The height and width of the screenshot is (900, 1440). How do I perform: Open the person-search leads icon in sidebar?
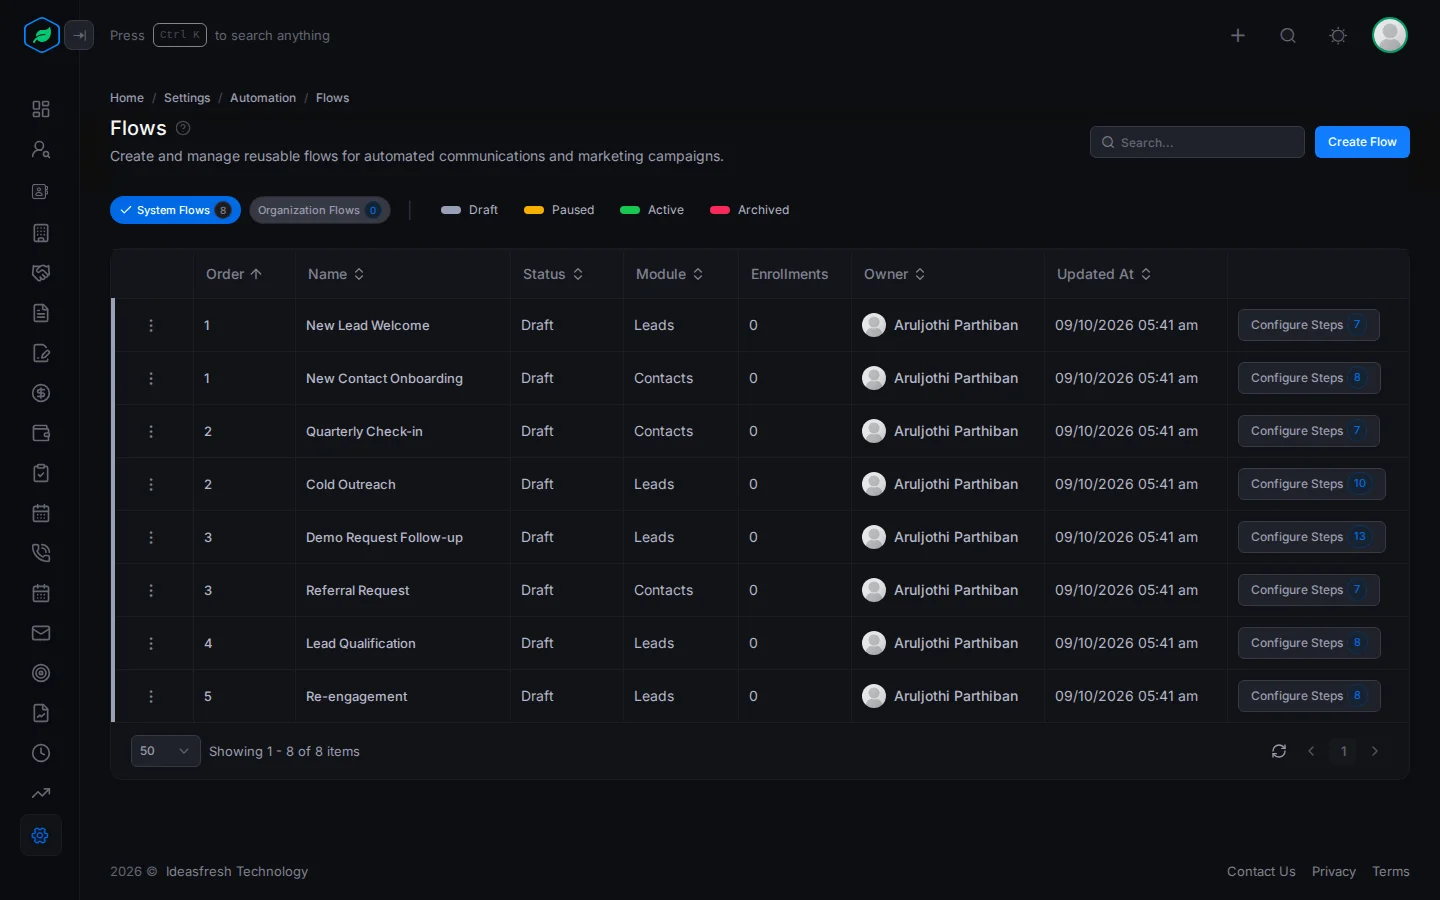pyautogui.click(x=41, y=149)
